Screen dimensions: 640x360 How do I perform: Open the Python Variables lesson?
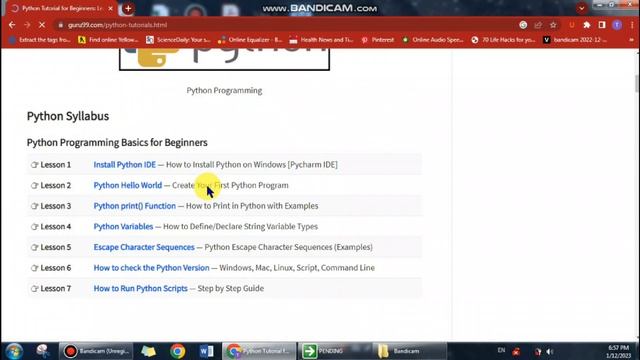coord(123,227)
